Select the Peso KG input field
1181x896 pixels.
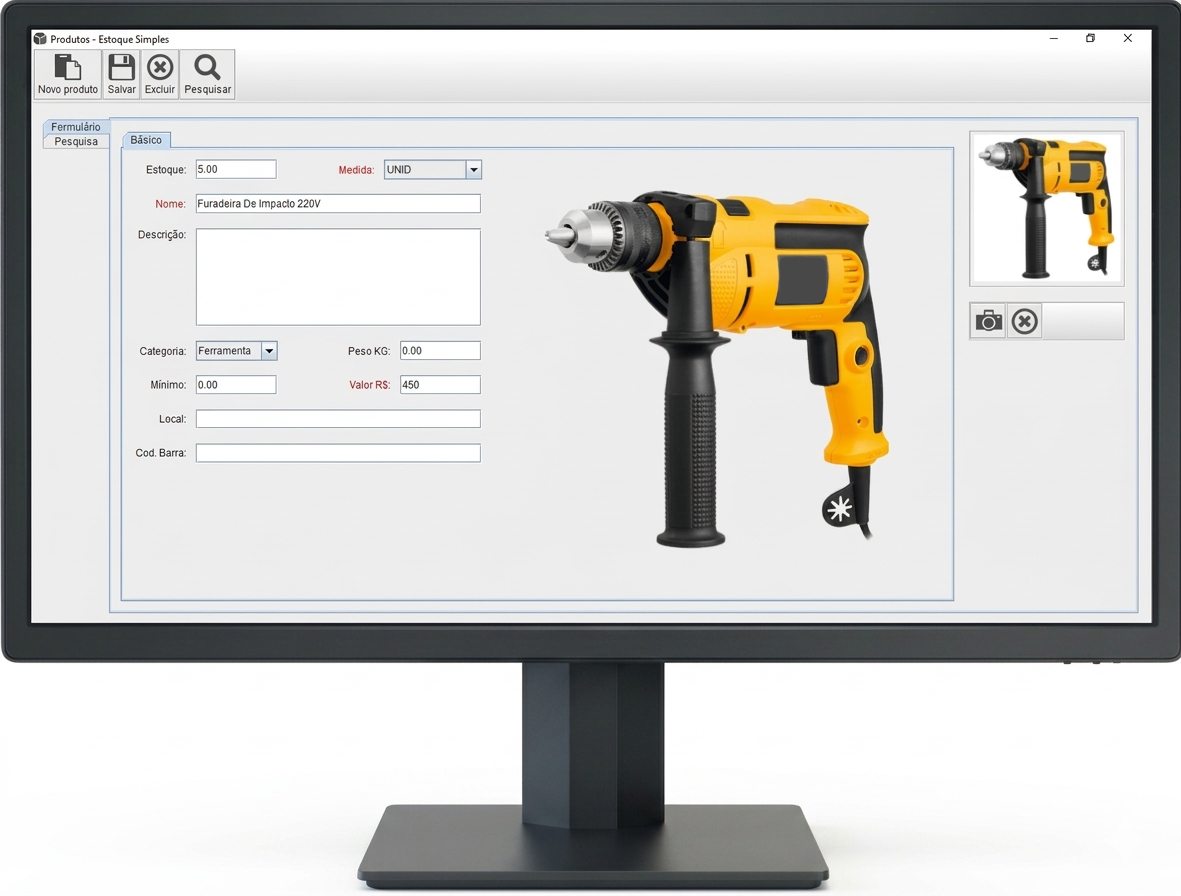[x=440, y=351]
